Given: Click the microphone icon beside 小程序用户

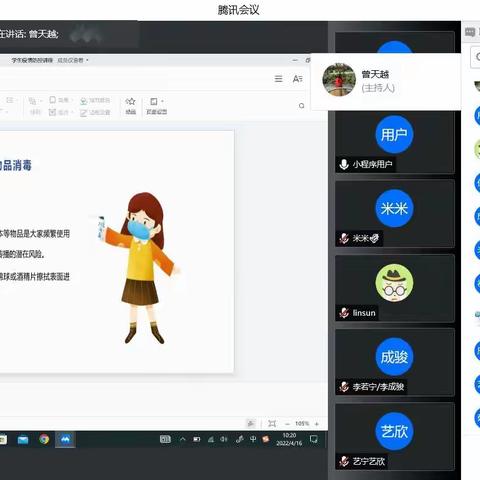Looking at the screenshot, I should [x=344, y=164].
